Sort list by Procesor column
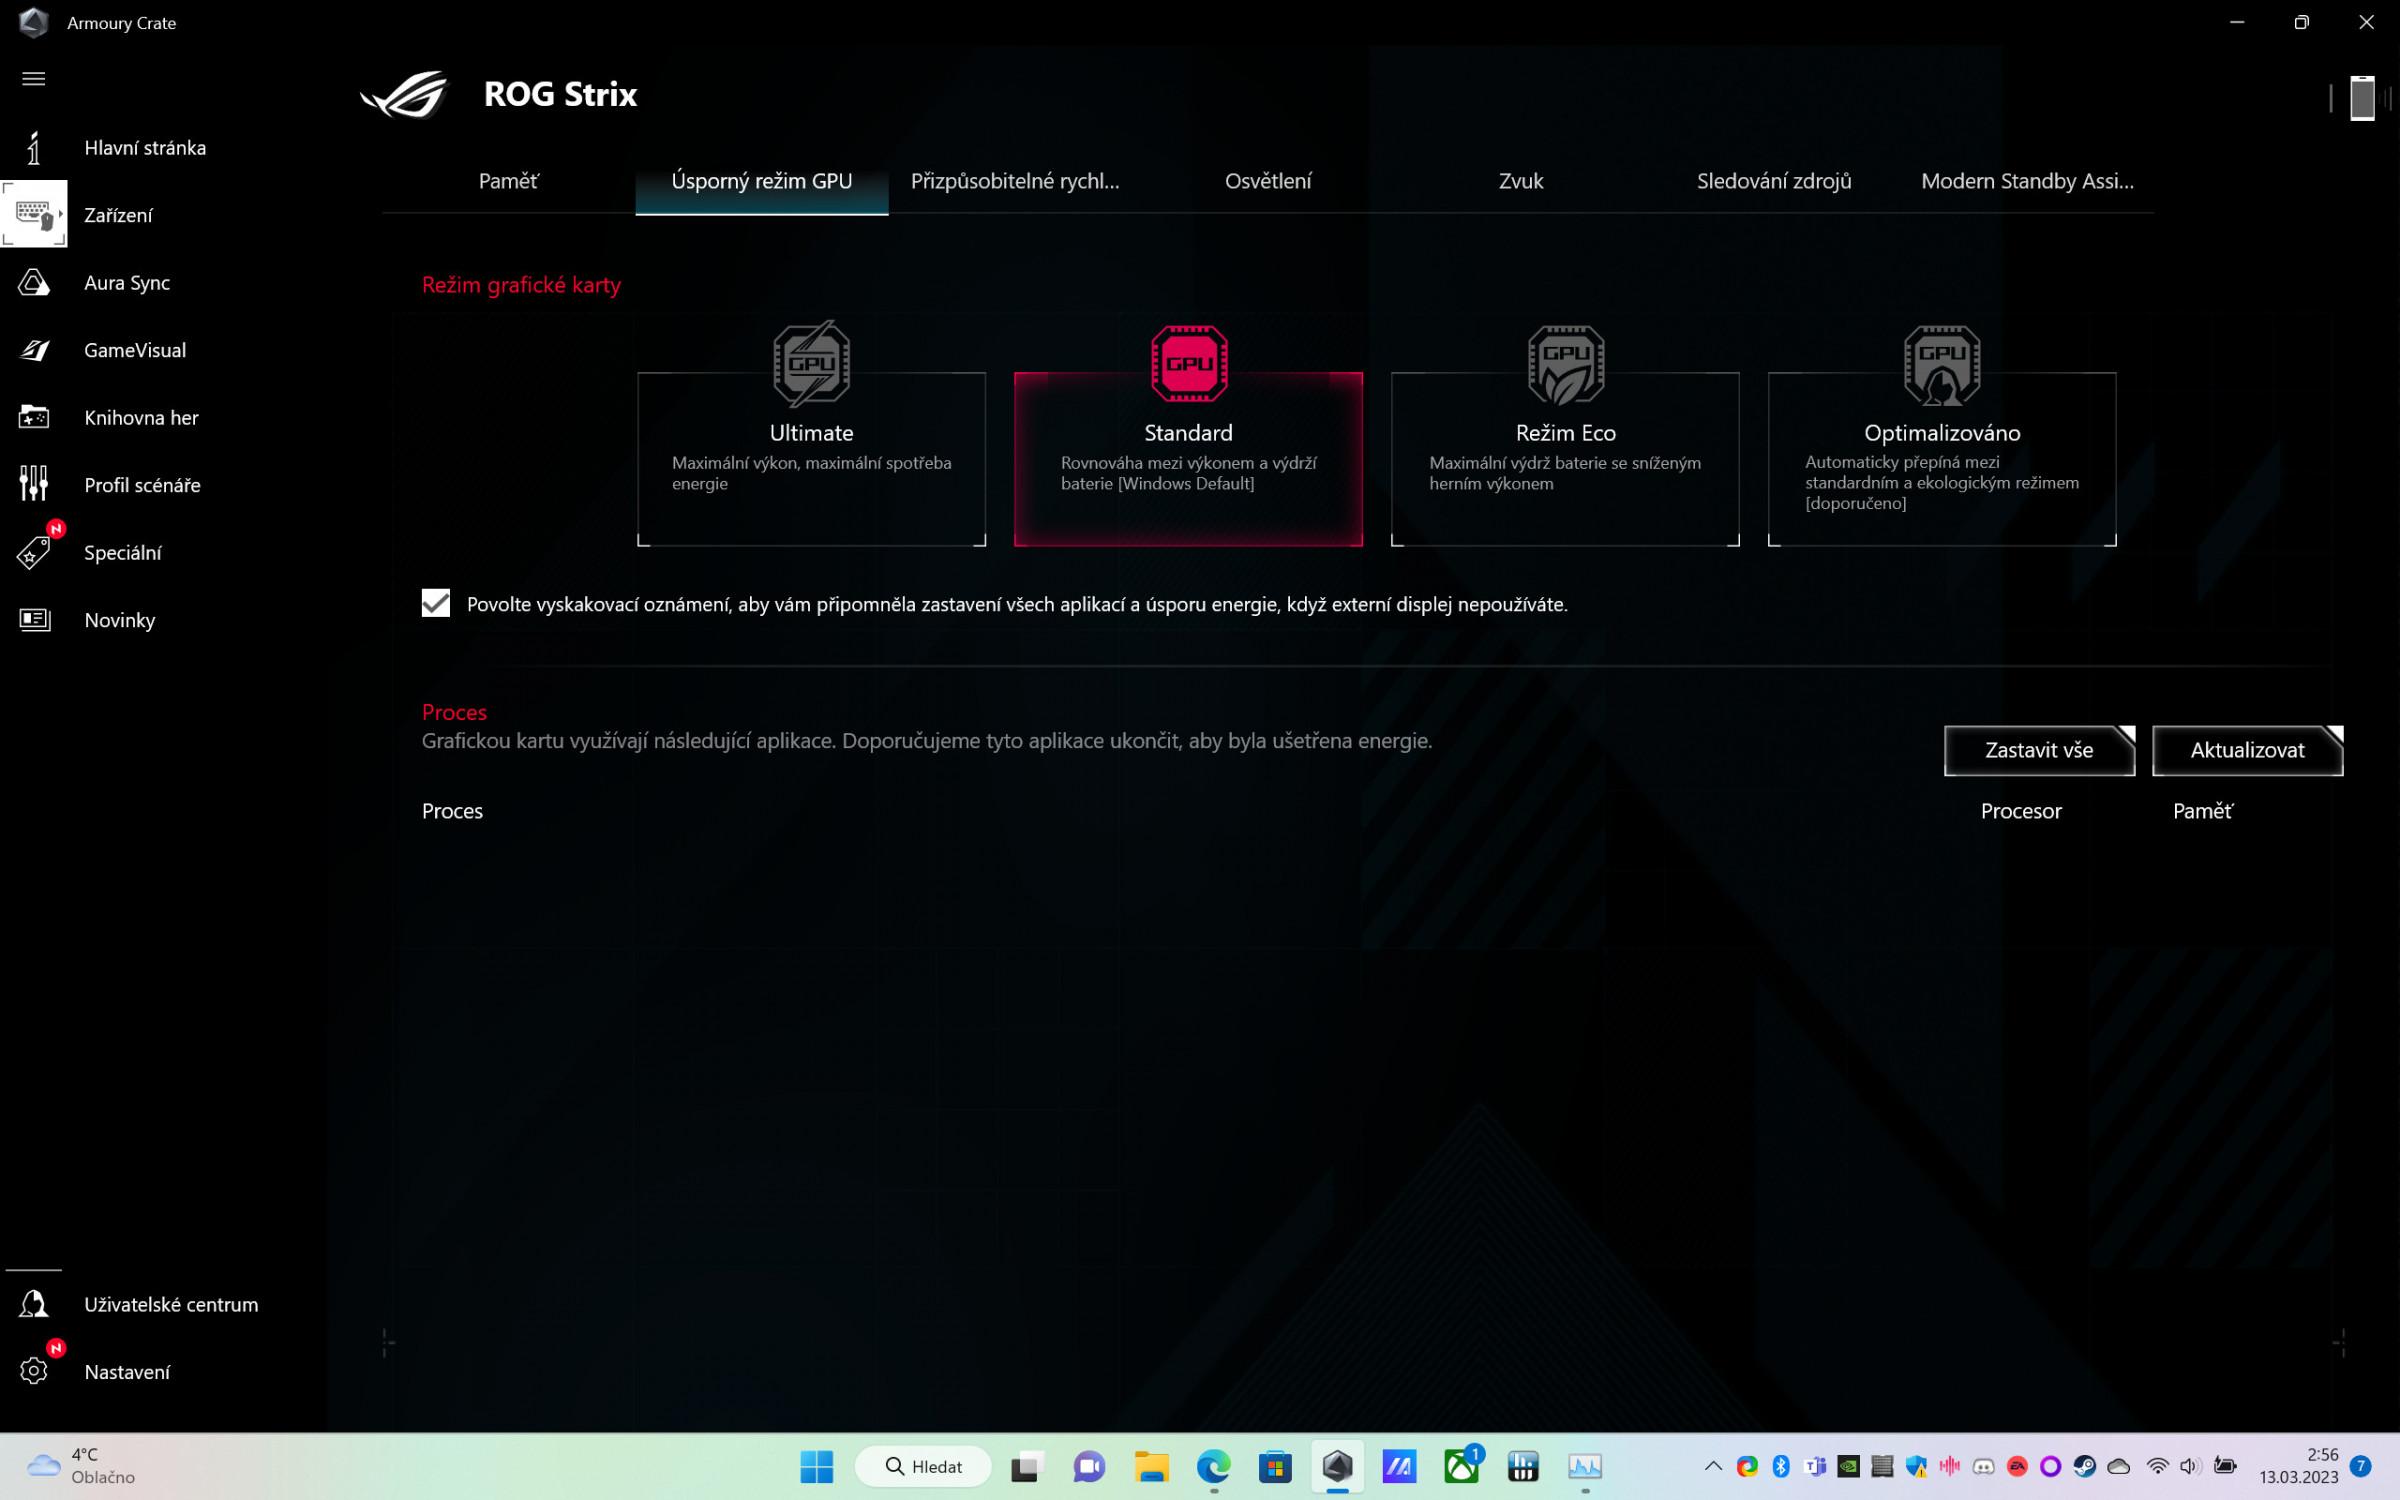This screenshot has height=1500, width=2400. 2021,811
